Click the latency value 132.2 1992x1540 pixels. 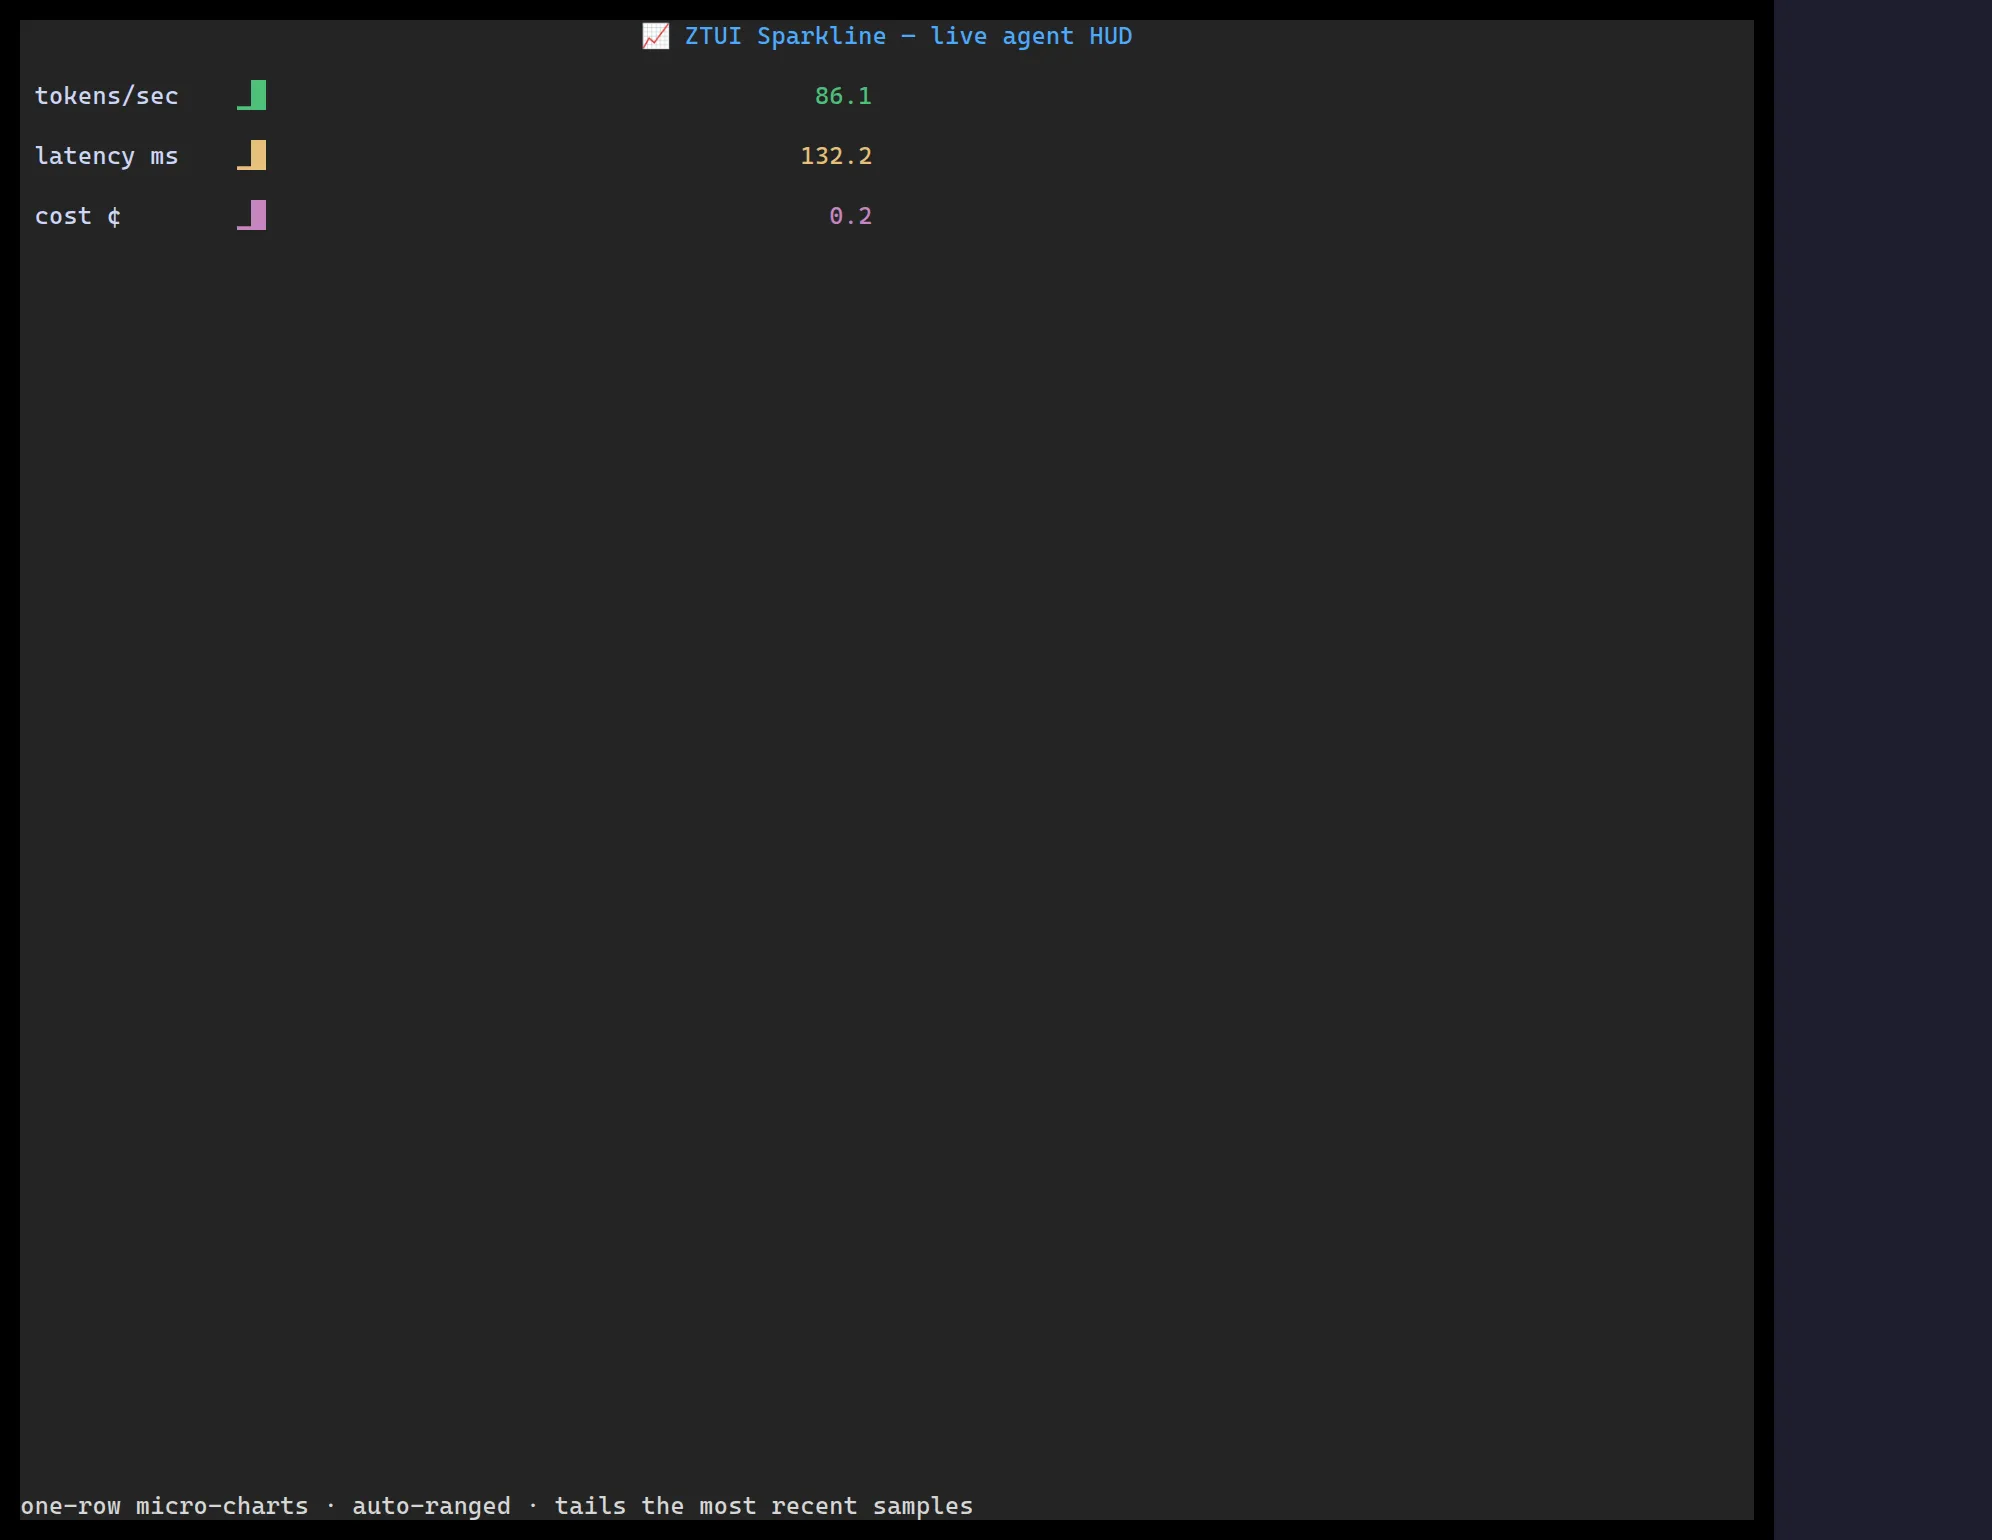click(x=836, y=156)
